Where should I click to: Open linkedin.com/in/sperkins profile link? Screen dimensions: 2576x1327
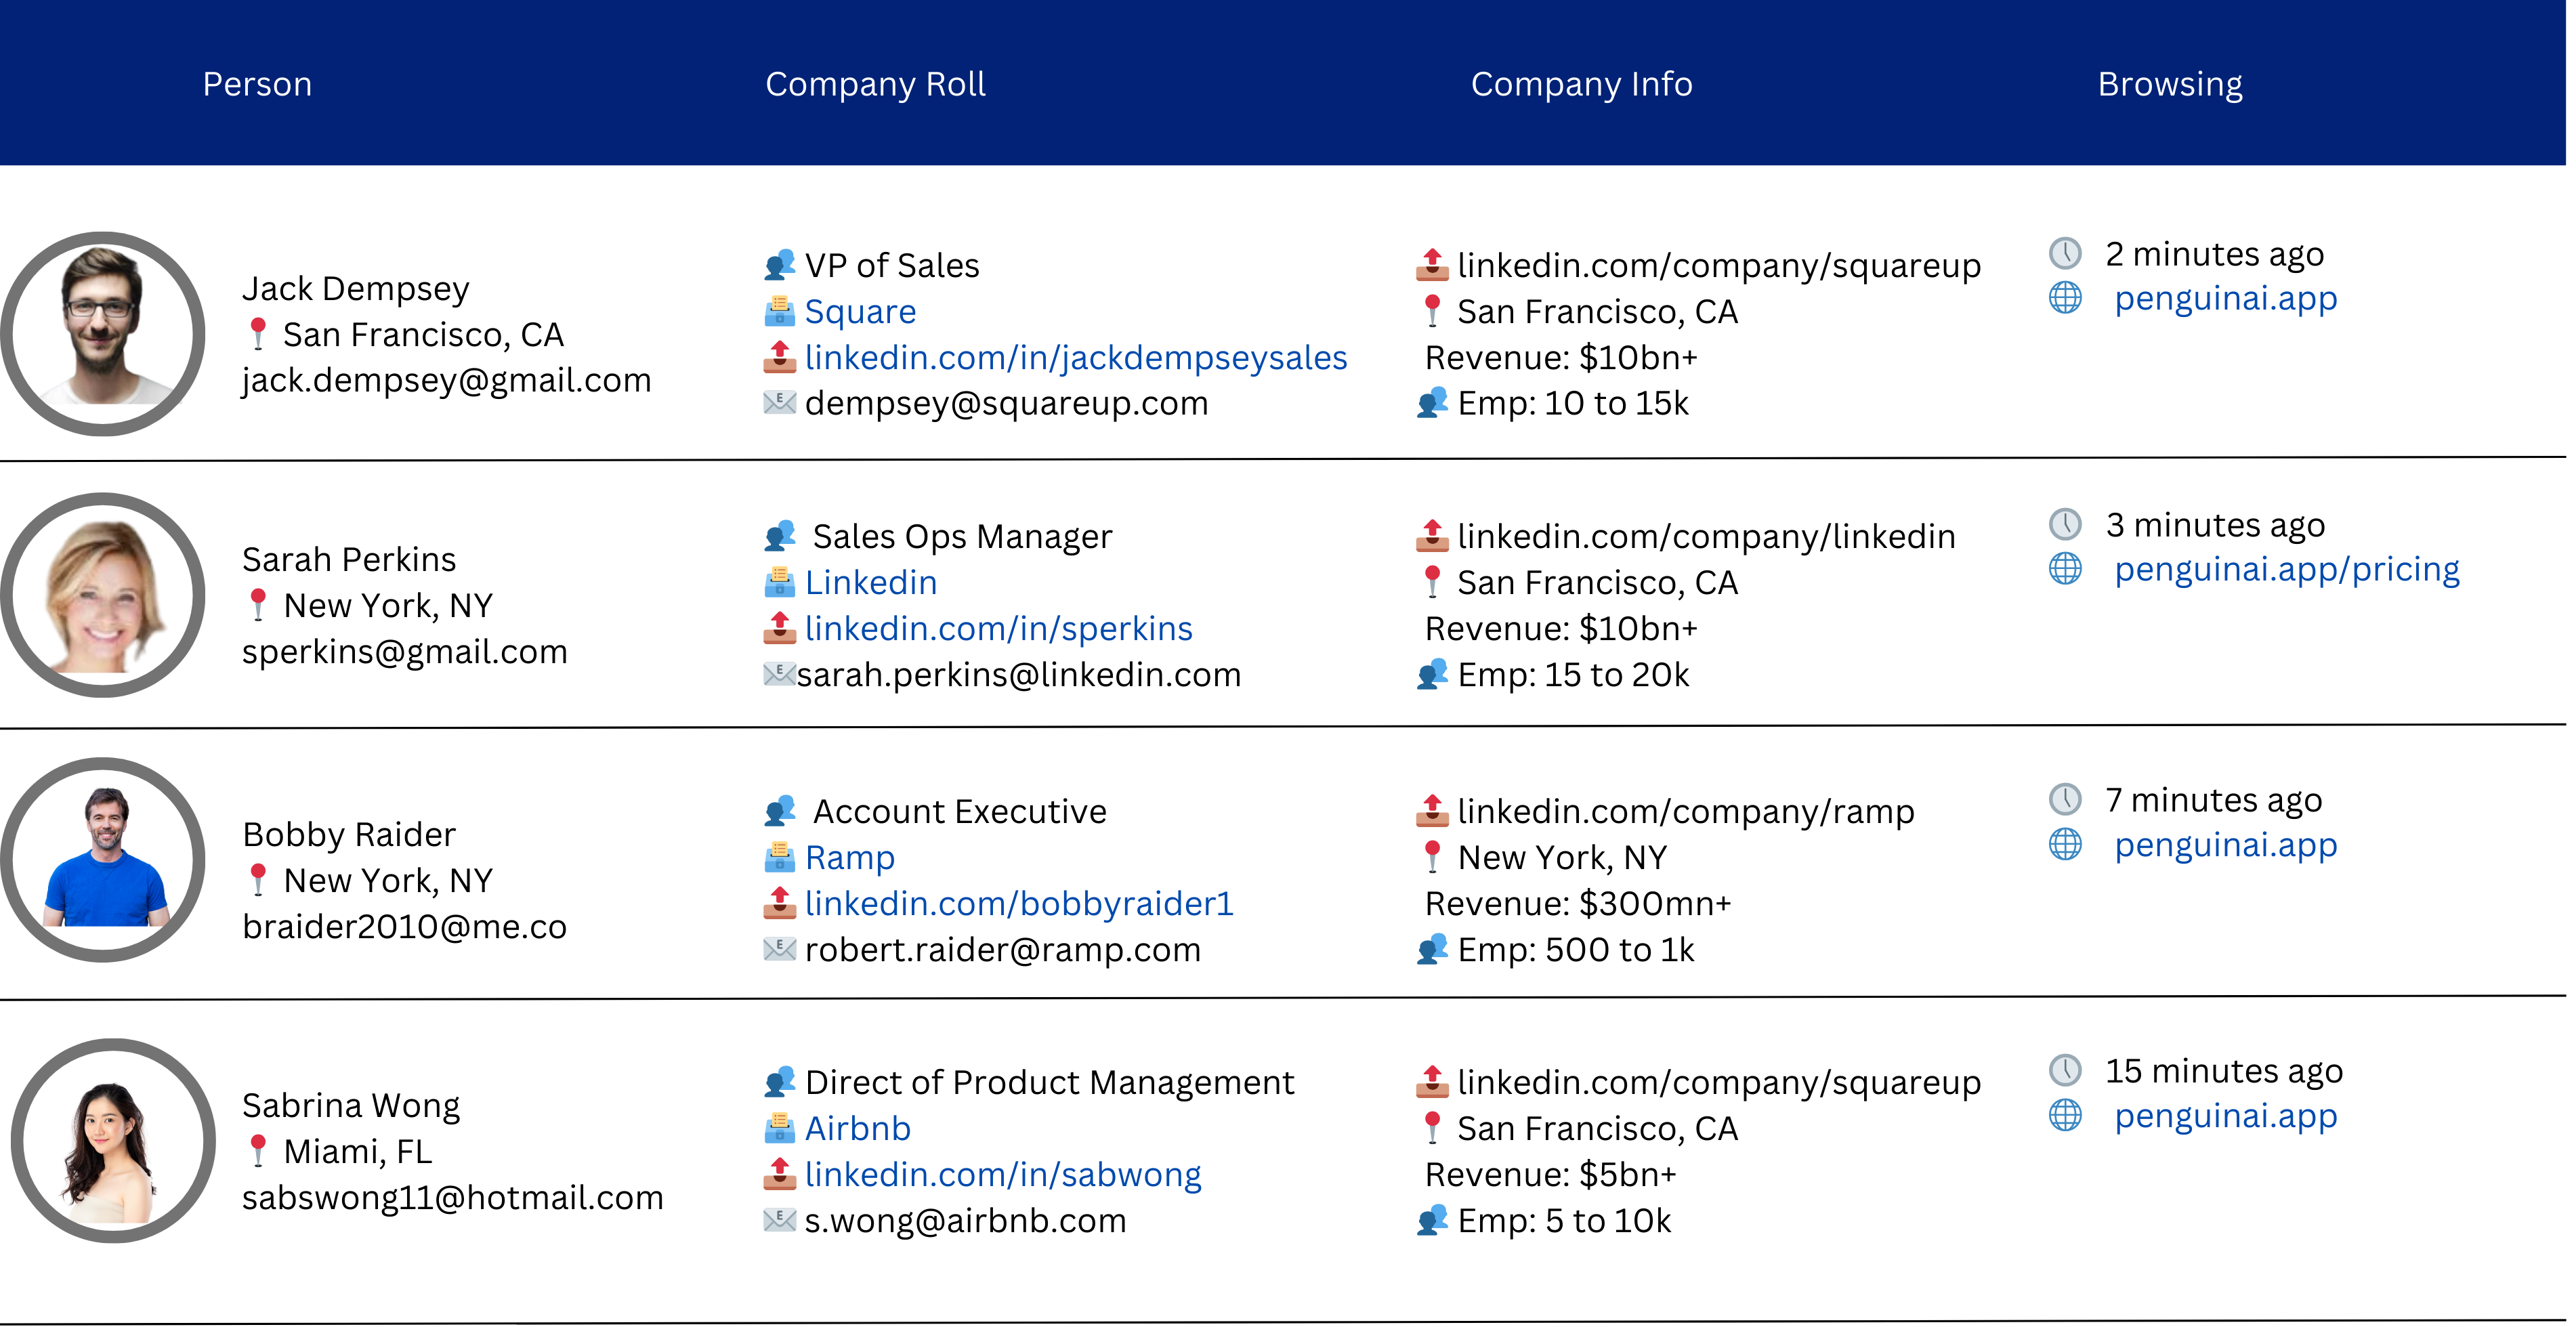tap(999, 629)
